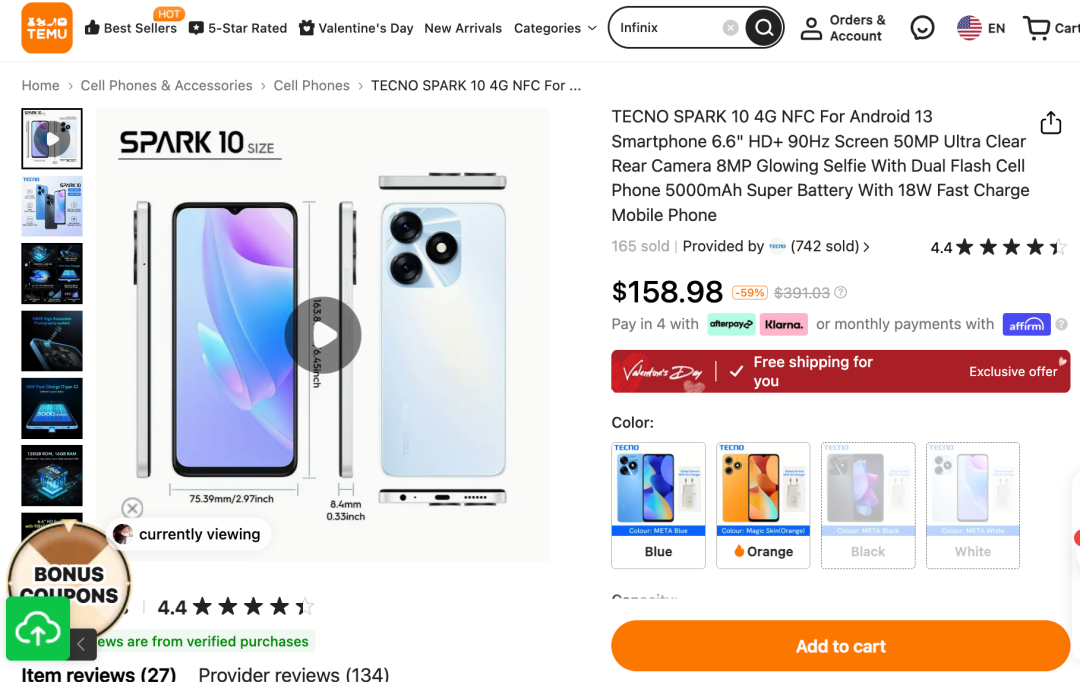
Task: Open the support chat icon
Action: pos(923,28)
